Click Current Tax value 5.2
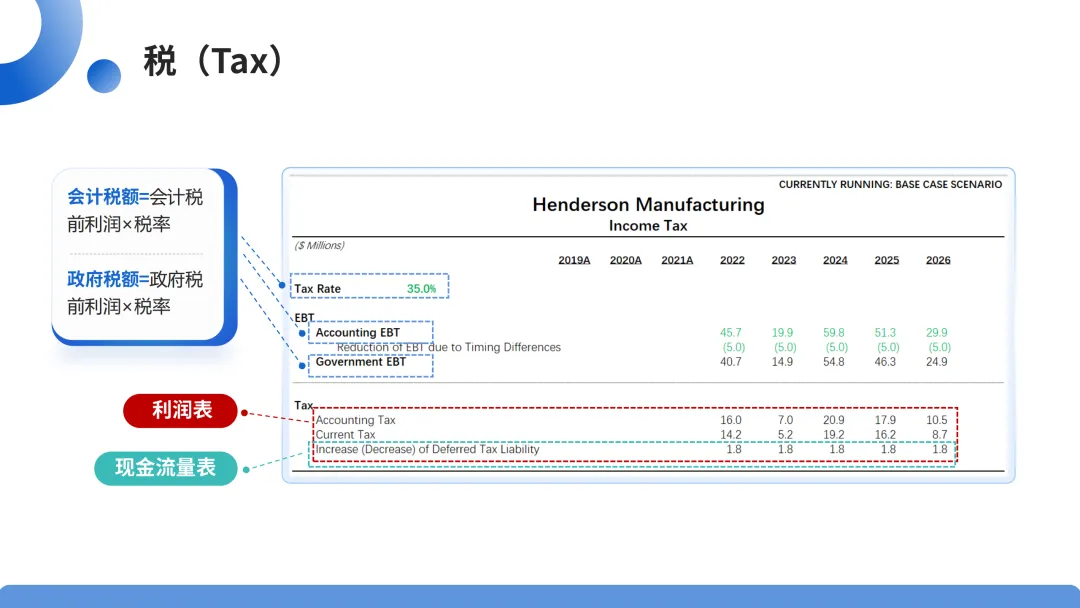This screenshot has height=608, width=1080. (x=785, y=434)
